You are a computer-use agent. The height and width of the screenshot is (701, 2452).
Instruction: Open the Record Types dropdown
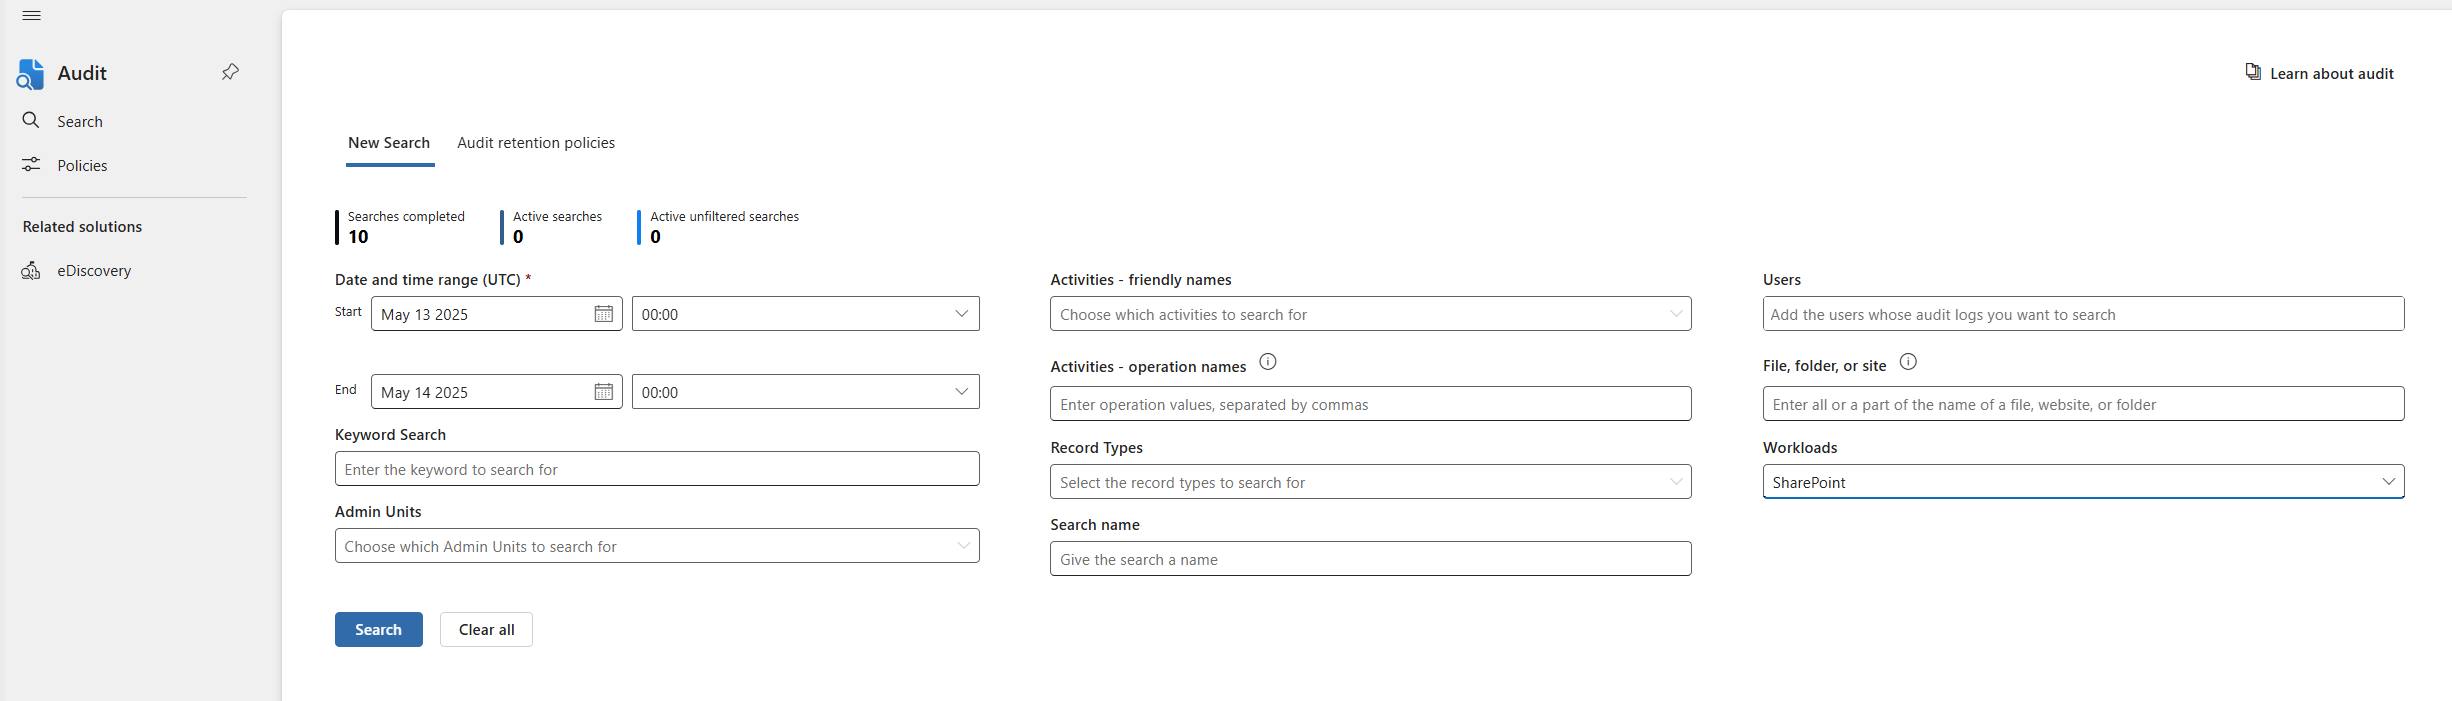tap(1370, 482)
